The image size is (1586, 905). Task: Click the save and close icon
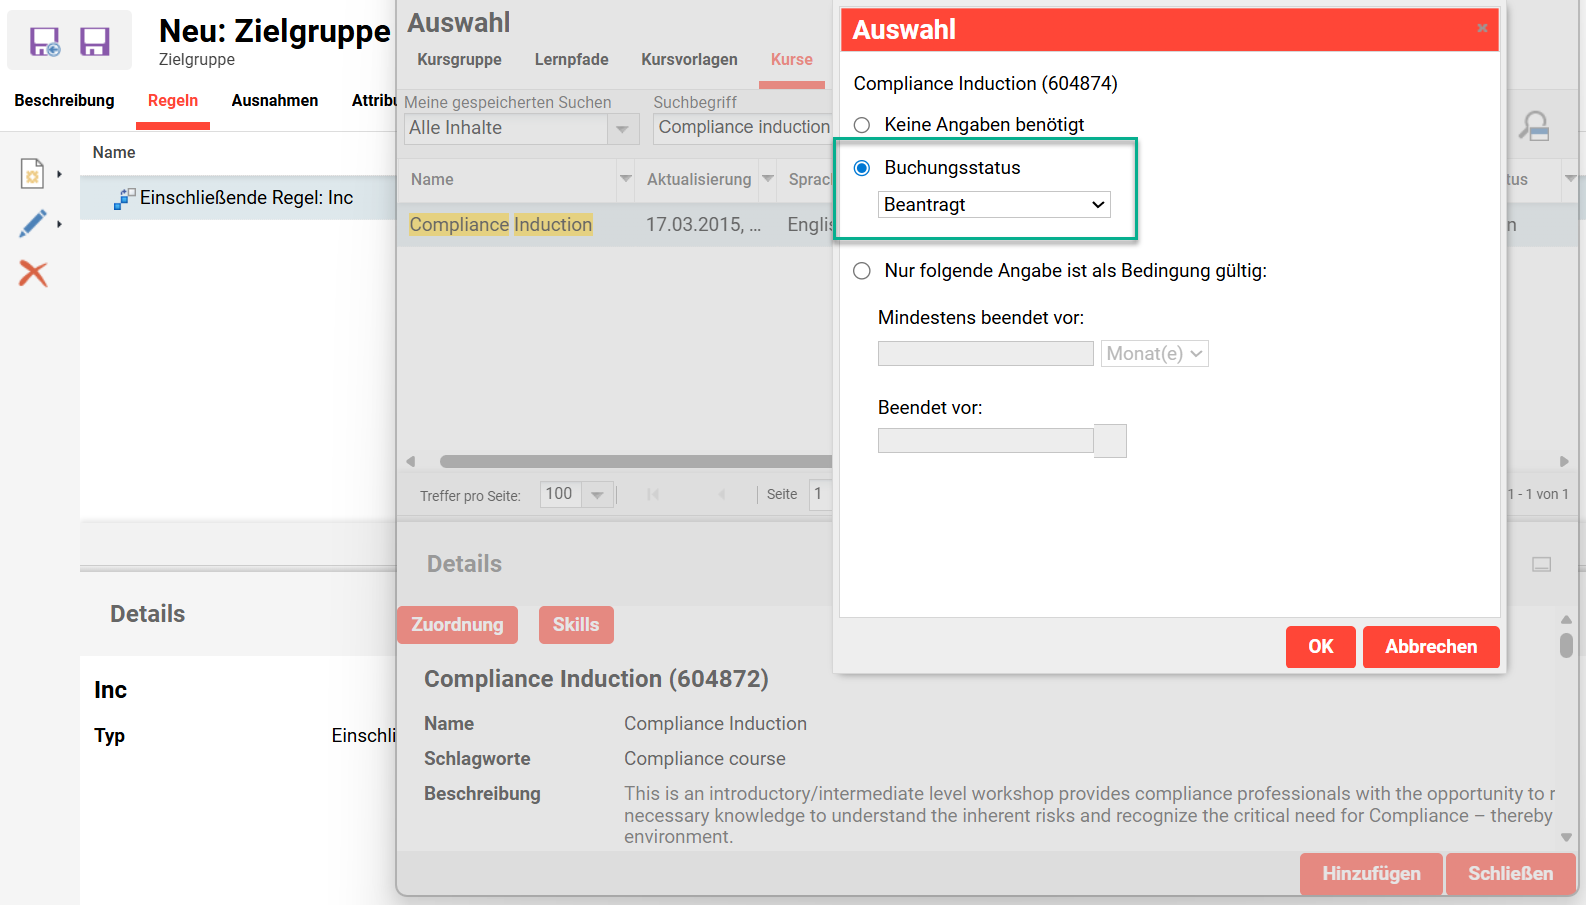(45, 41)
